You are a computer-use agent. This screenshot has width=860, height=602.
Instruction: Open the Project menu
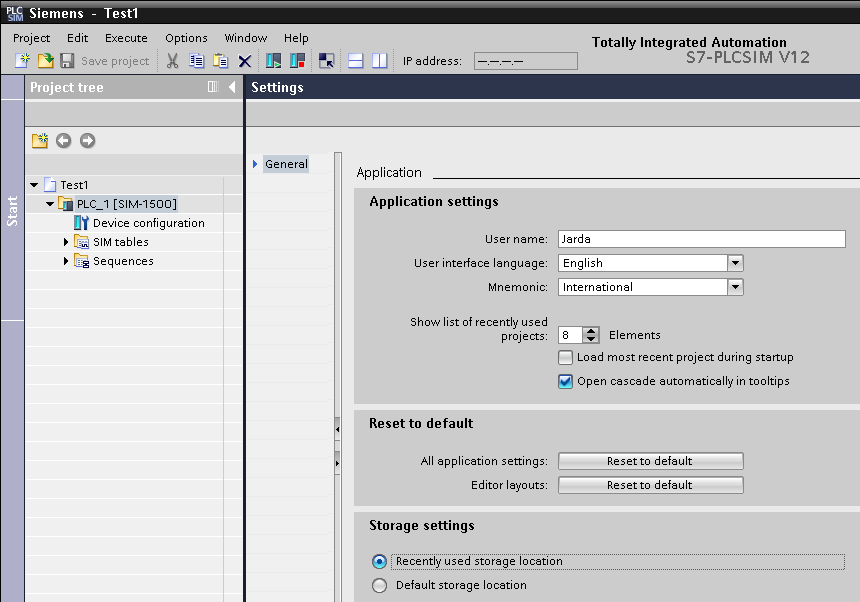click(31, 38)
